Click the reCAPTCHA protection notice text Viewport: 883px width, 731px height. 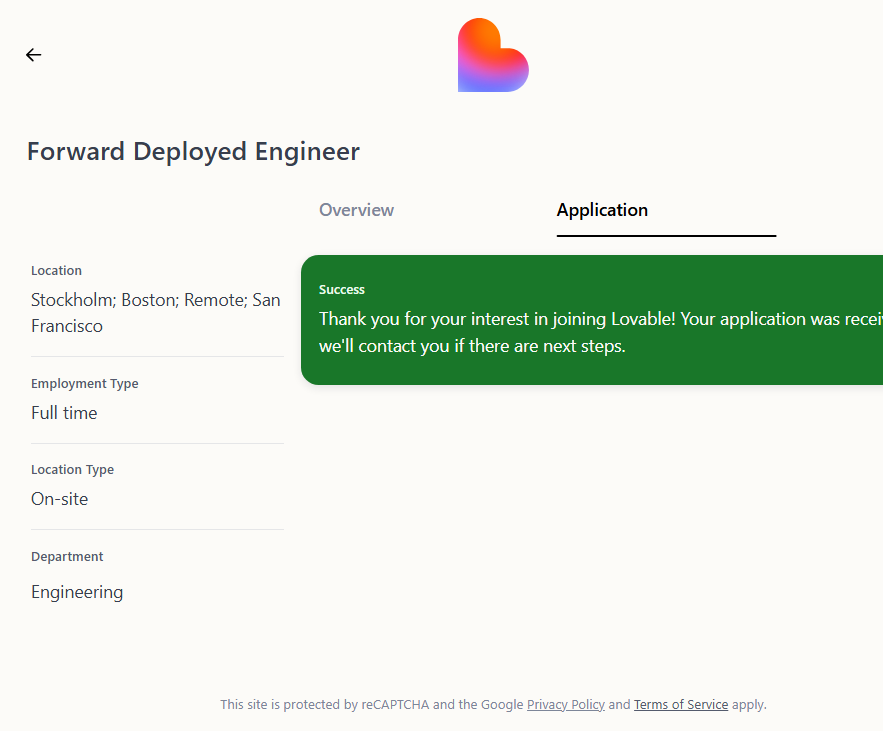[370, 704]
